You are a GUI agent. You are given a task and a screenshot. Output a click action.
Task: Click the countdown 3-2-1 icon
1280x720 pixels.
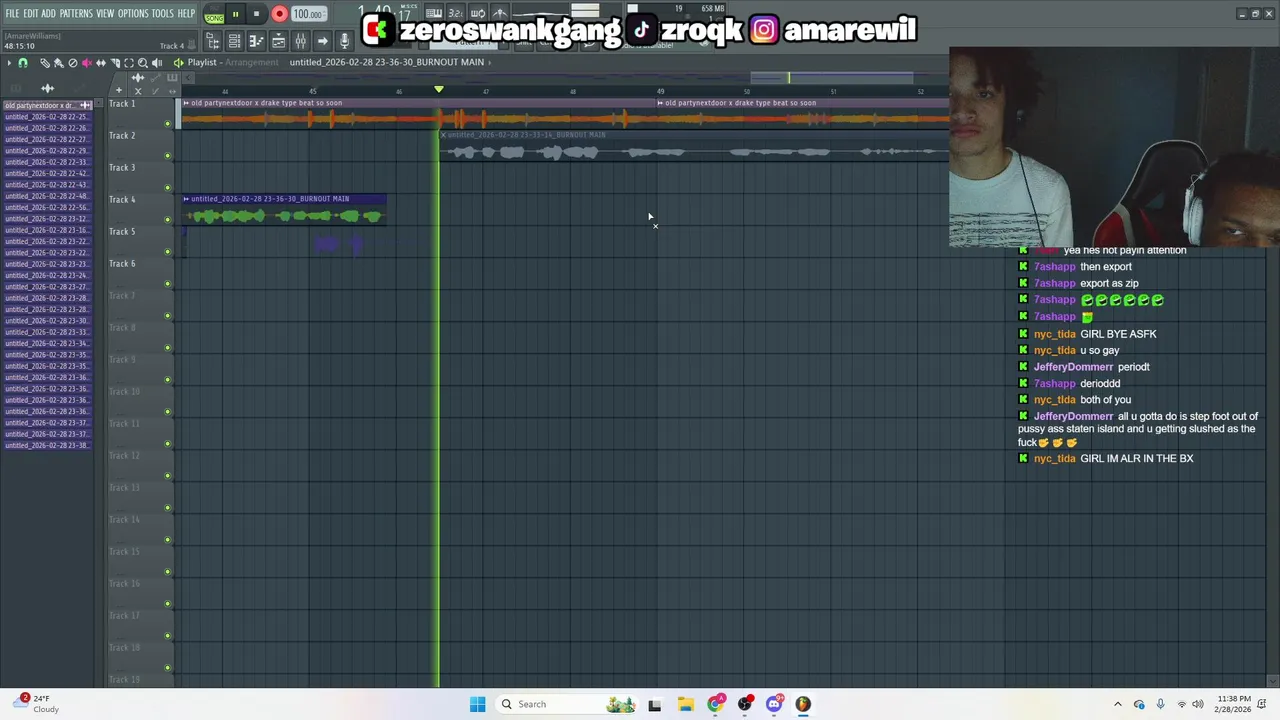click(x=455, y=13)
